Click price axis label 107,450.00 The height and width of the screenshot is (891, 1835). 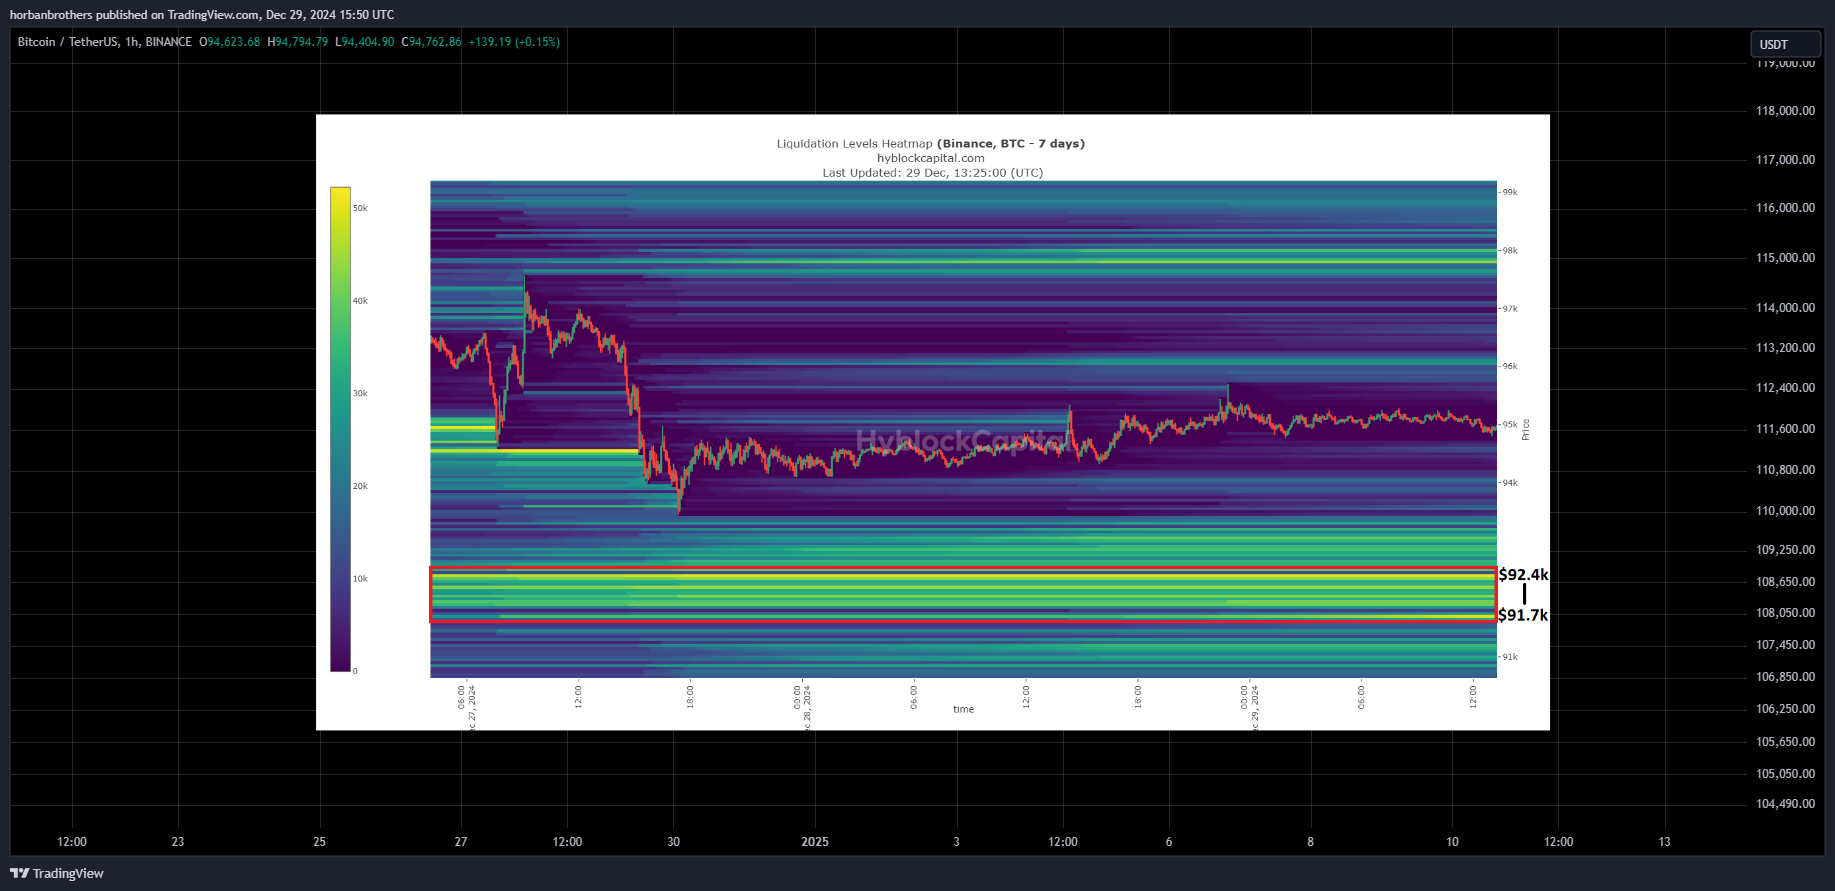1785,645
